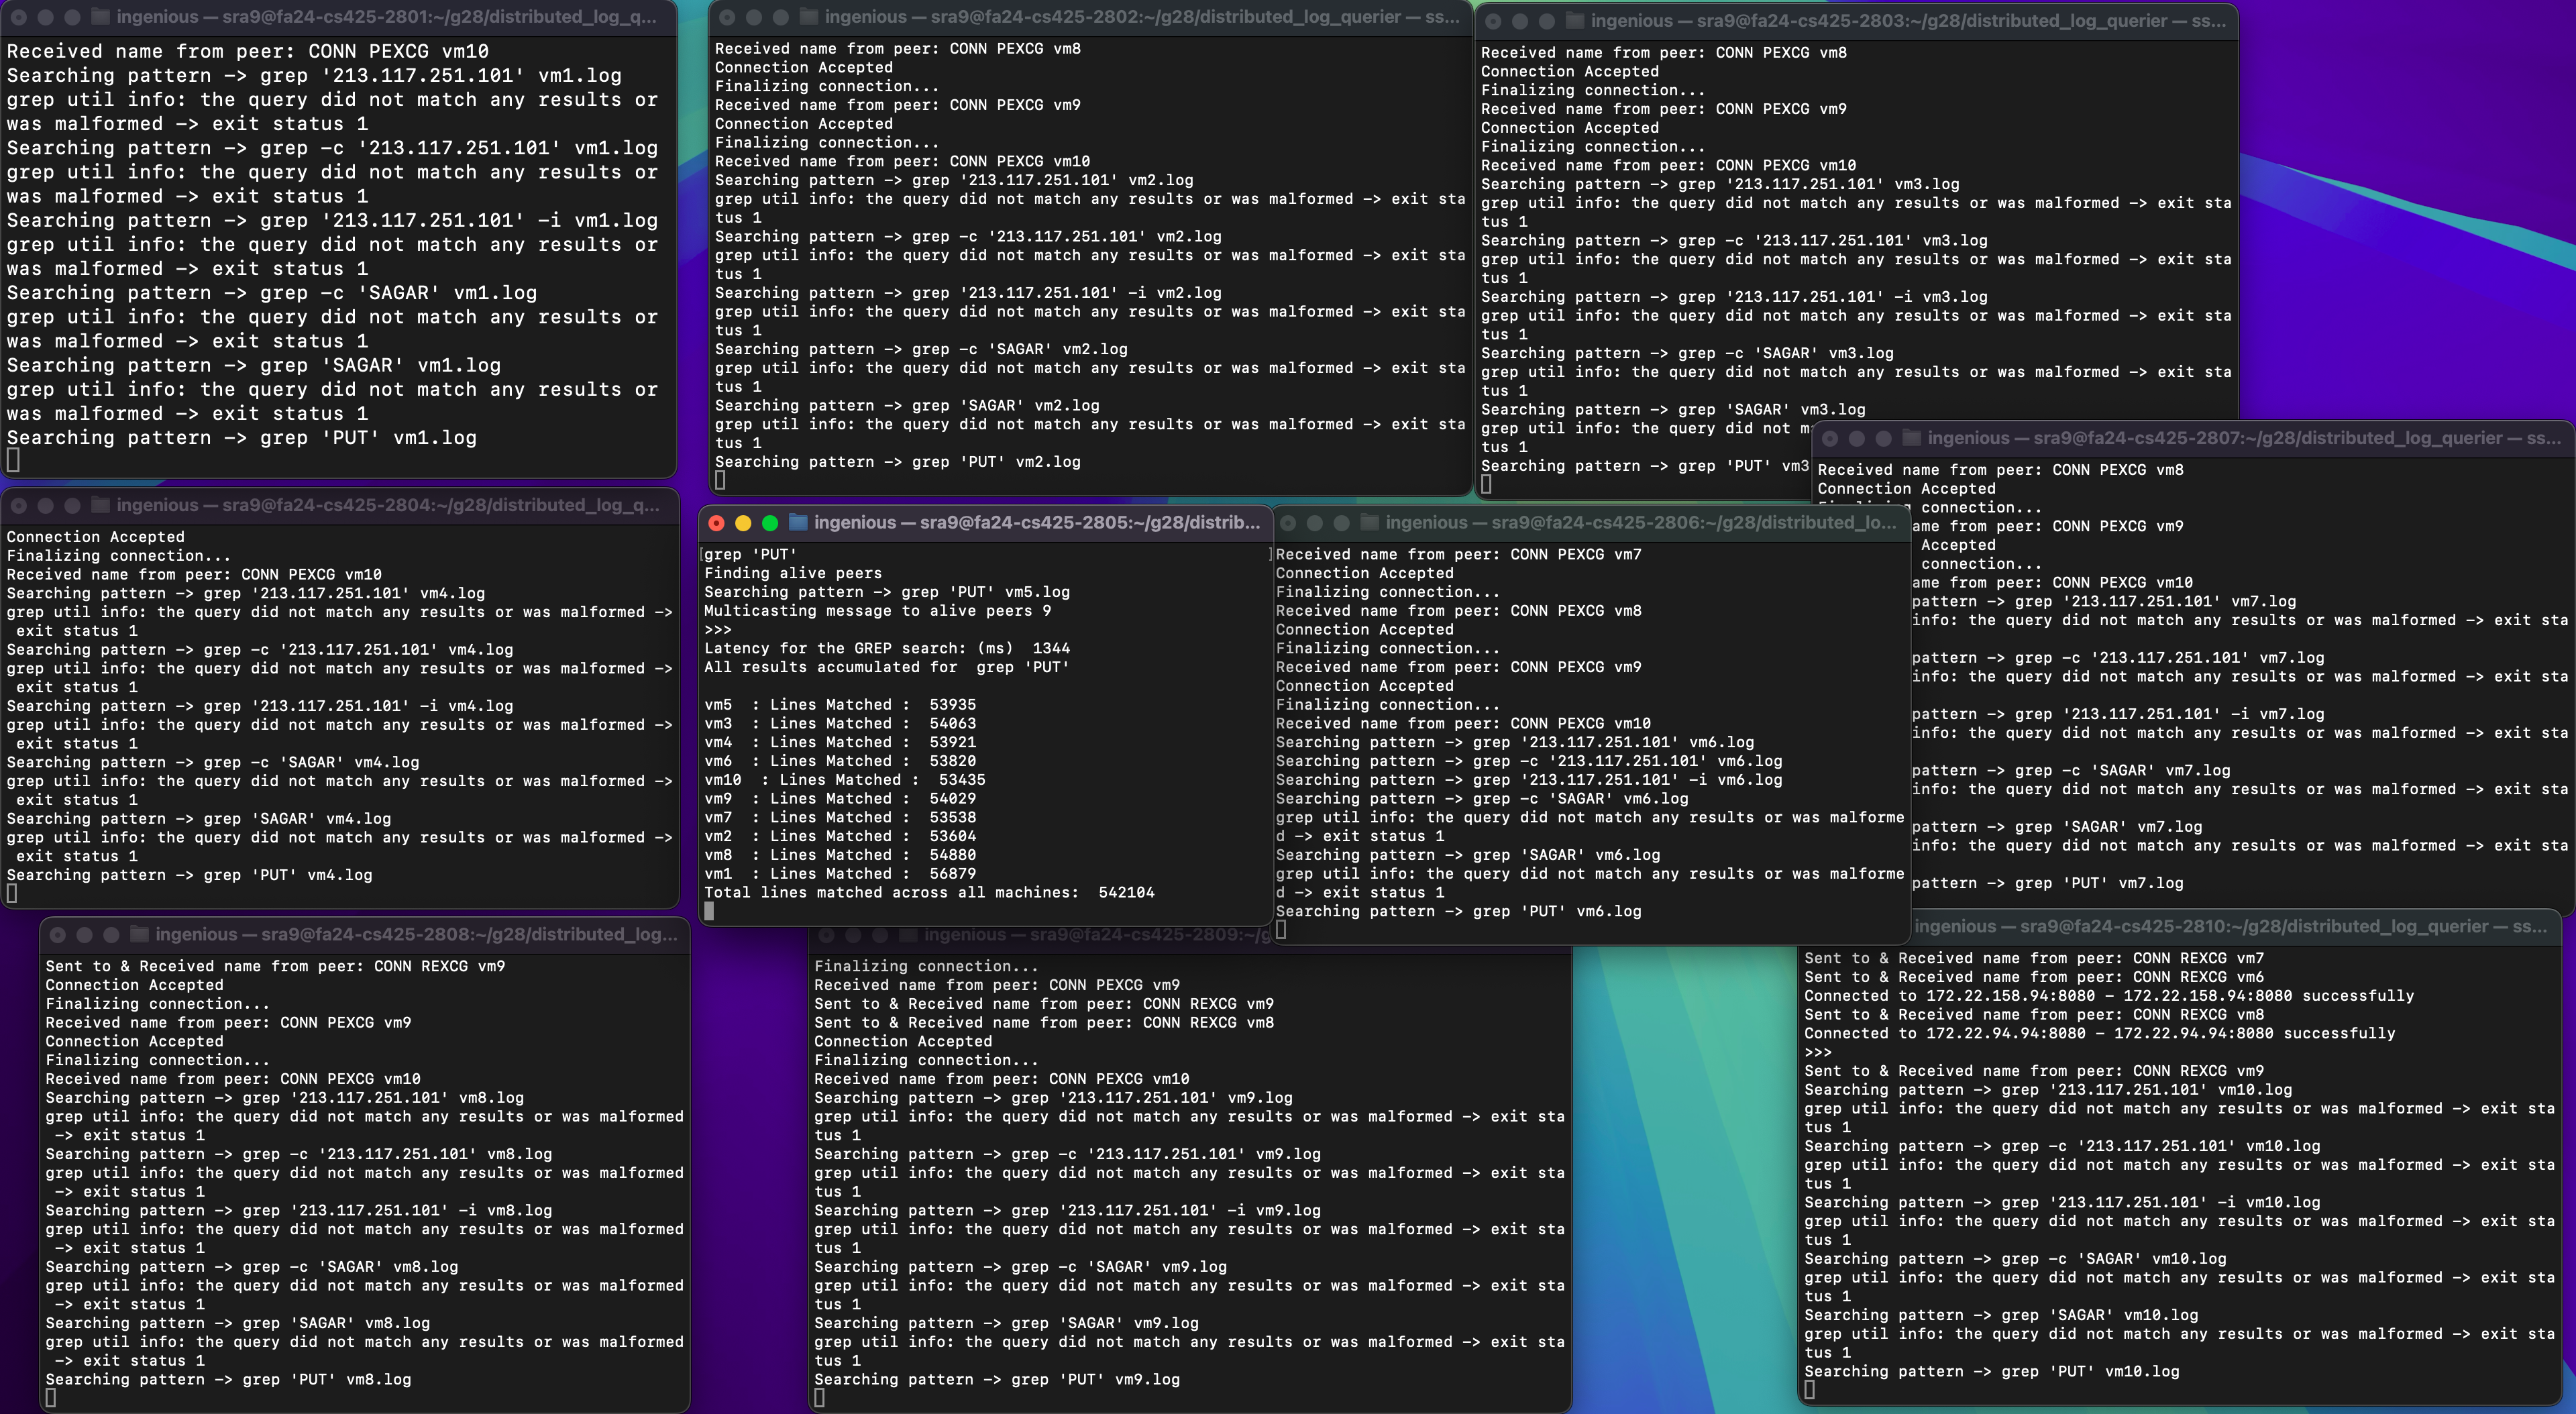The height and width of the screenshot is (1414, 2576).
Task: Click the vm10 Lines Matched 53435 row
Action: tap(845, 780)
